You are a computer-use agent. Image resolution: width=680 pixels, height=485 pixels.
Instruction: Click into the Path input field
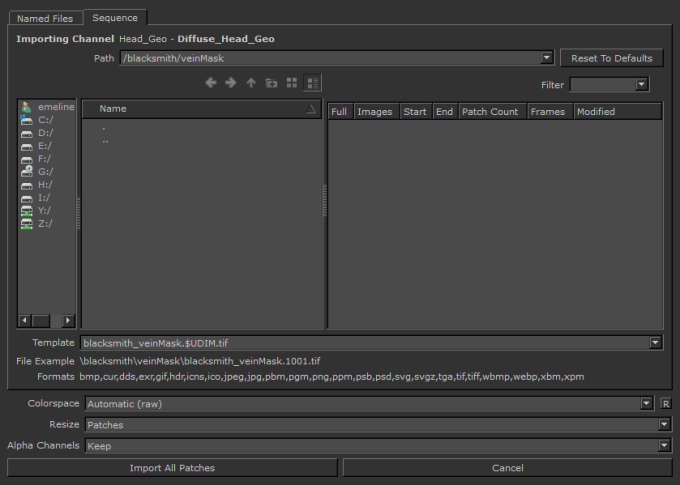click(x=330, y=58)
